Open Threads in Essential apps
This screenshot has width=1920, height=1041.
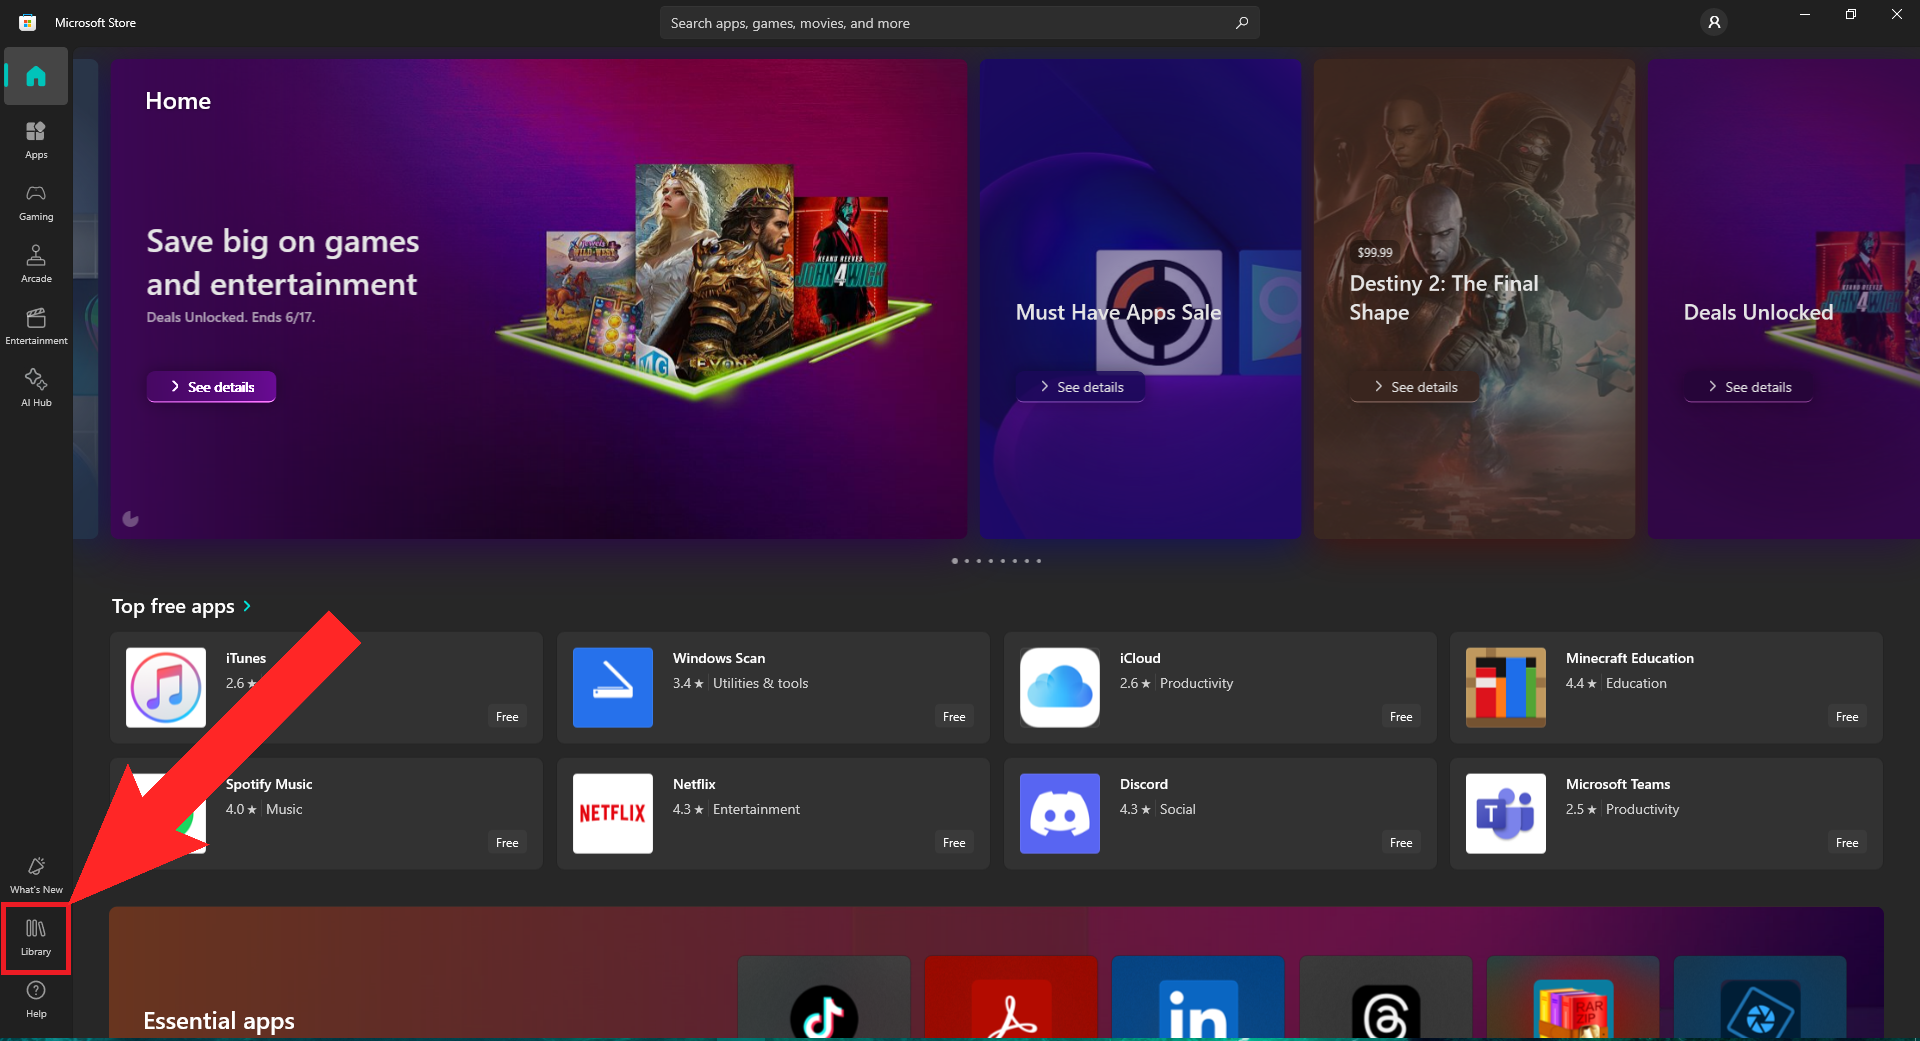point(1385,1000)
